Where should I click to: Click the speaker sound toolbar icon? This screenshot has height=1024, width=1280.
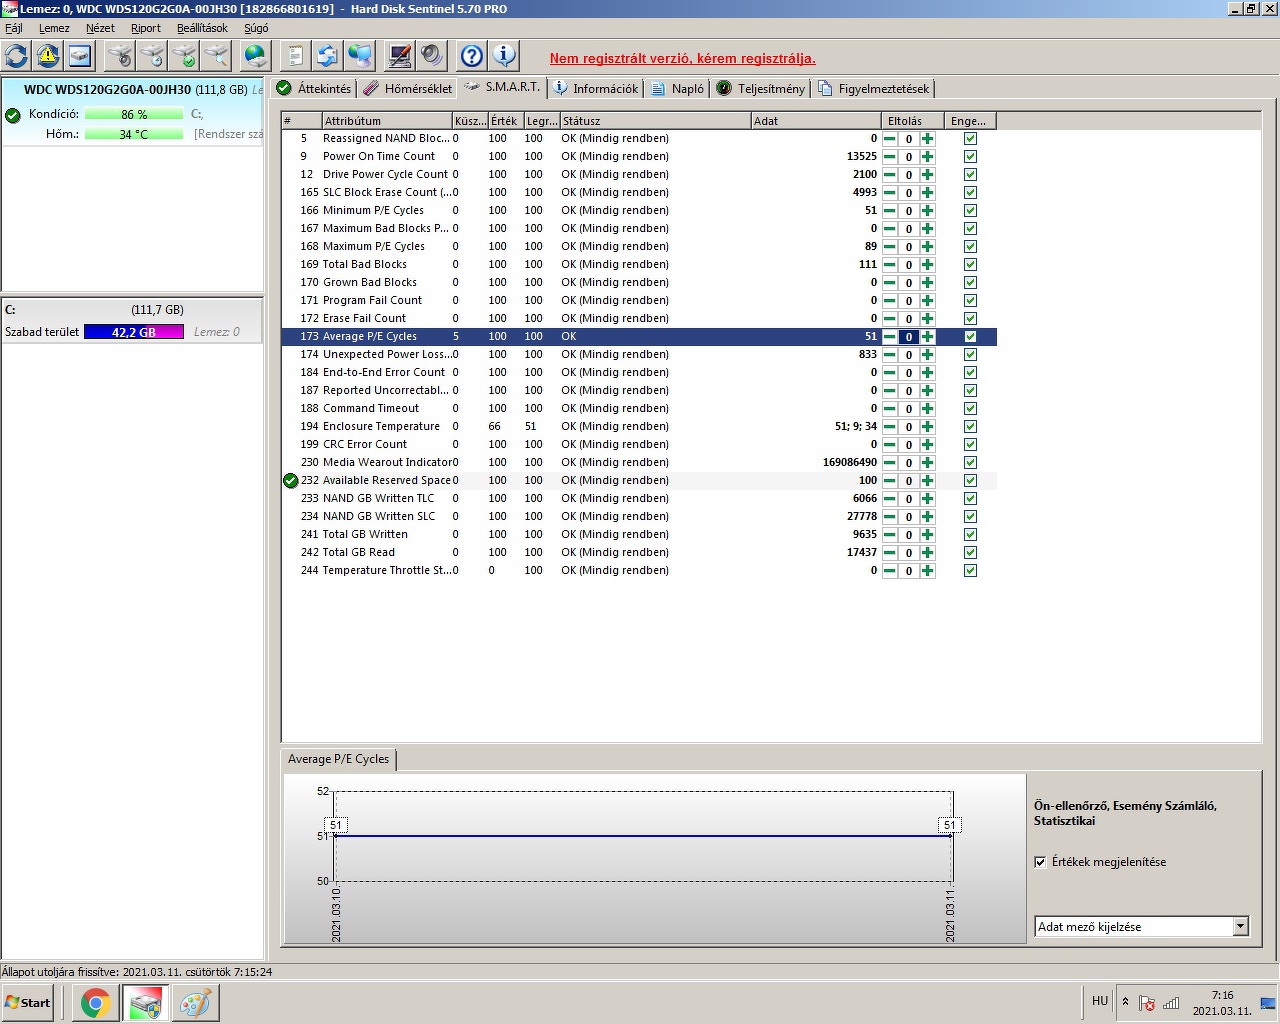pyautogui.click(x=432, y=56)
